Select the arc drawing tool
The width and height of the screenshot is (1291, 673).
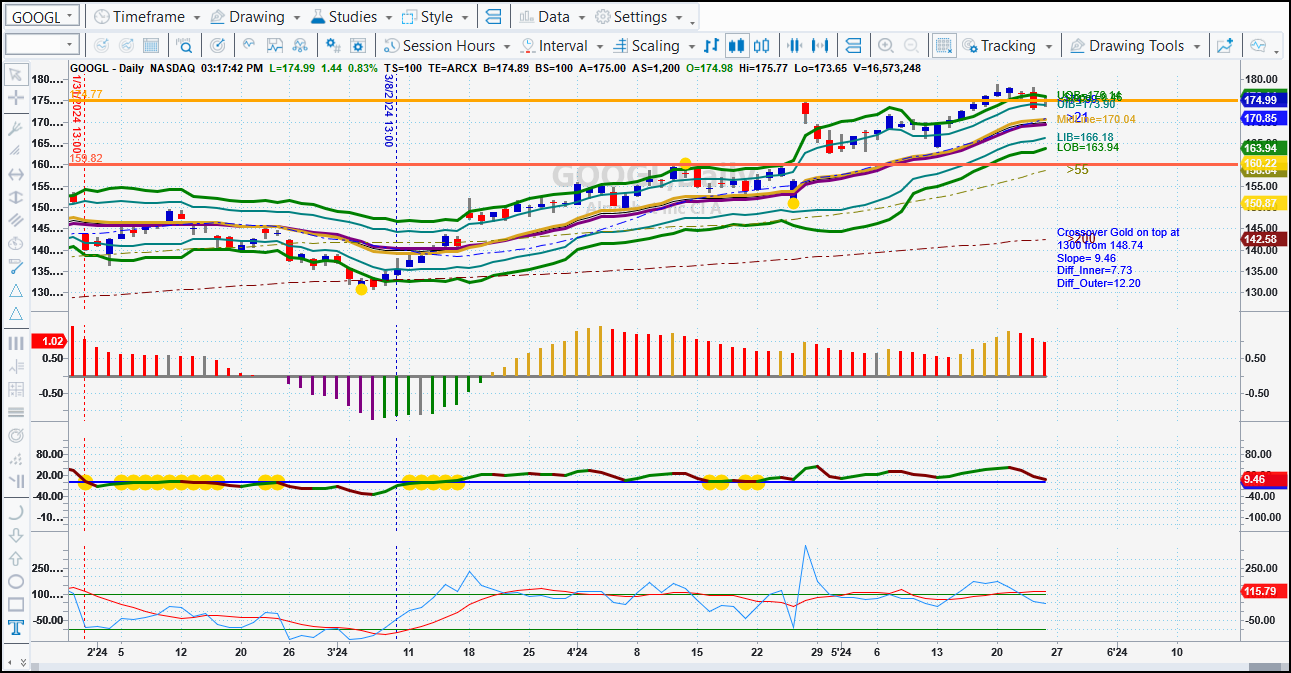[x=15, y=511]
